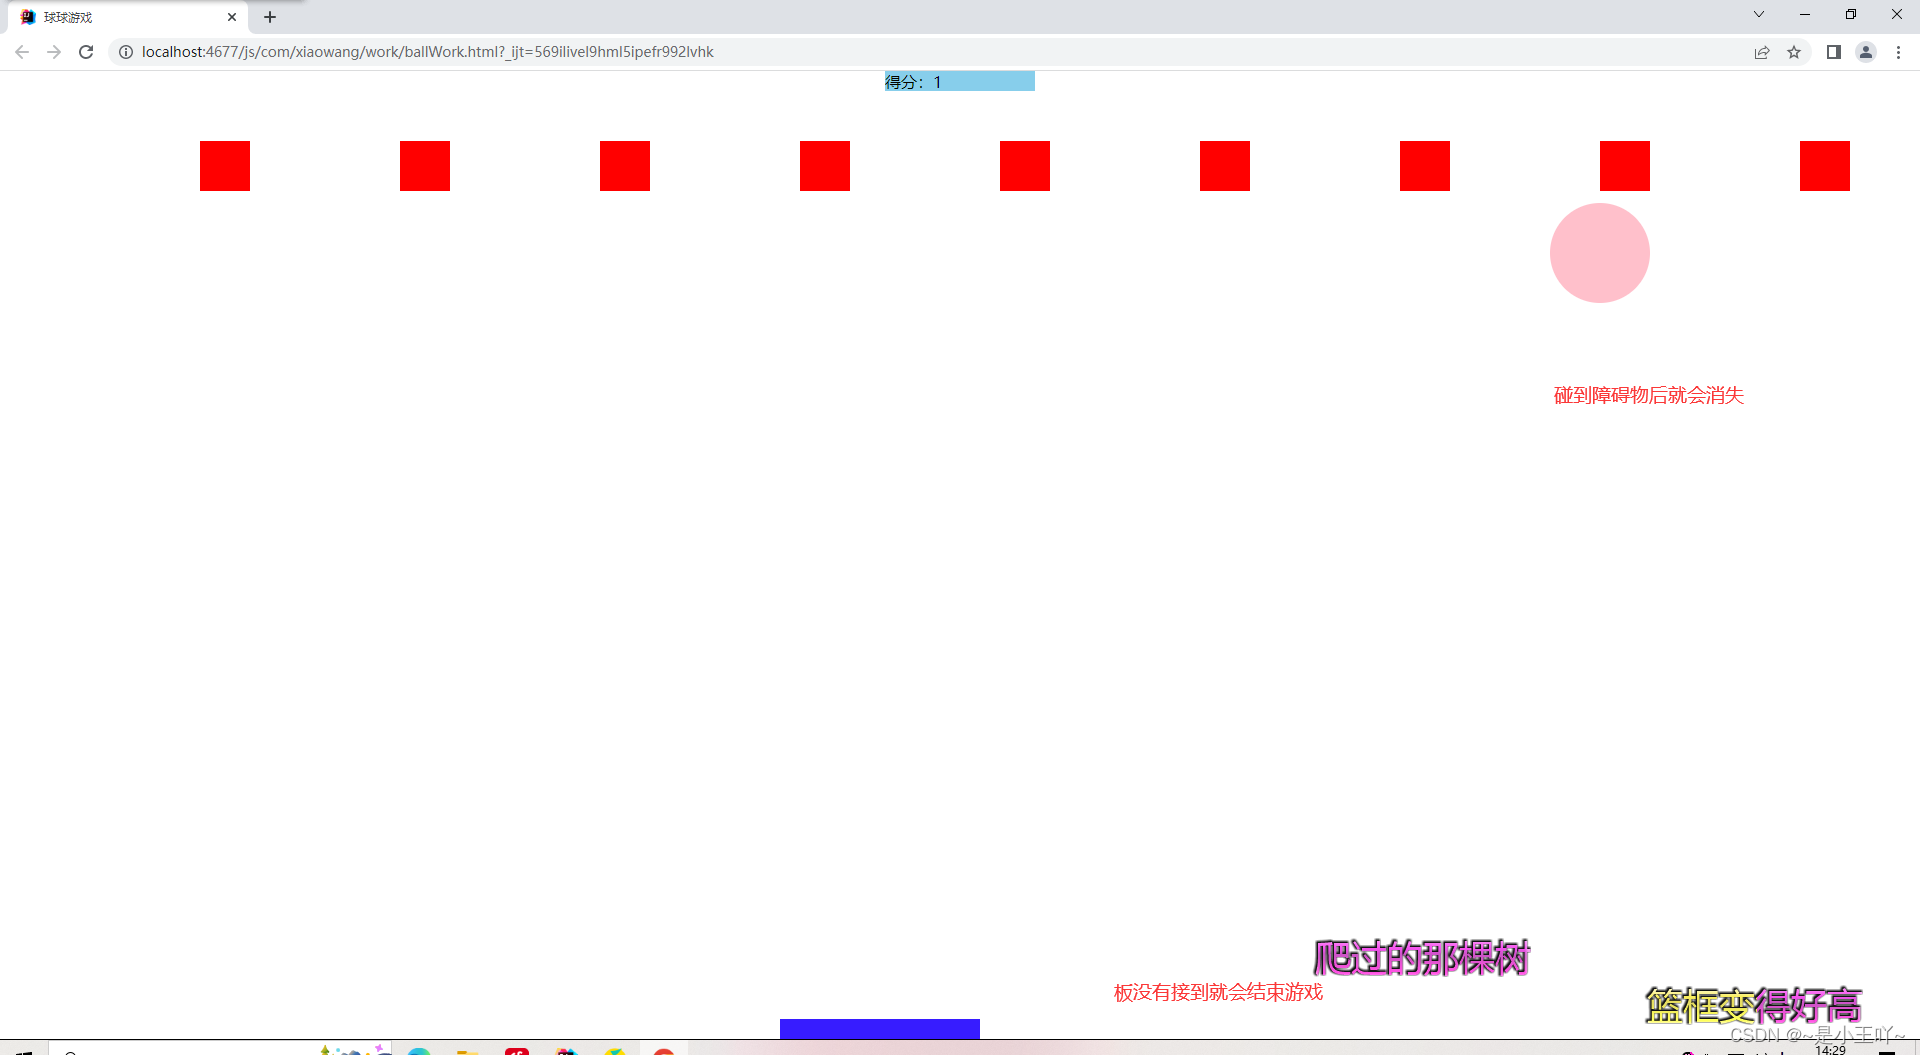View site information icon beside localhost URL
Viewport: 1920px width, 1055px height.
pyautogui.click(x=126, y=52)
